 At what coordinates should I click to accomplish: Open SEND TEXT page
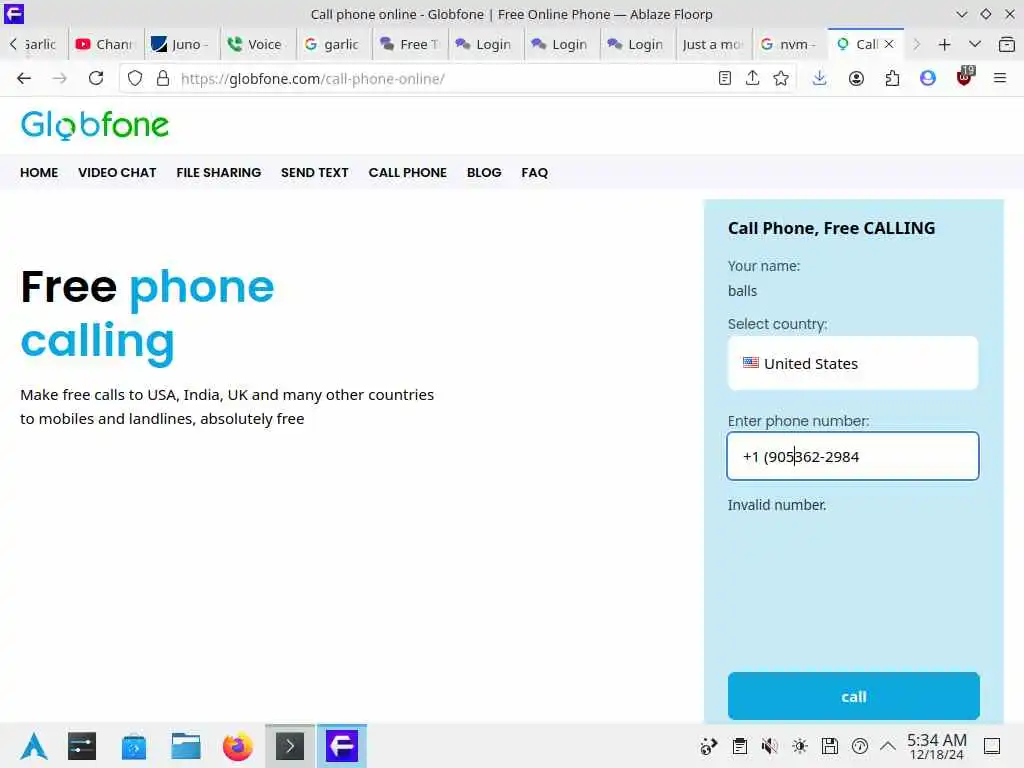click(315, 172)
